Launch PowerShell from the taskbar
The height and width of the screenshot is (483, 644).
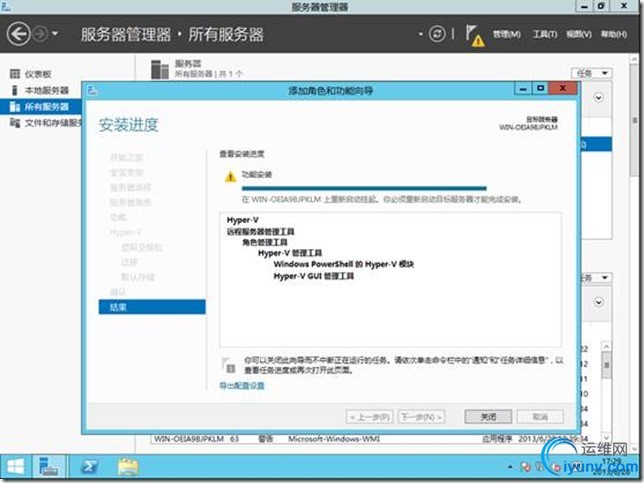point(89,467)
